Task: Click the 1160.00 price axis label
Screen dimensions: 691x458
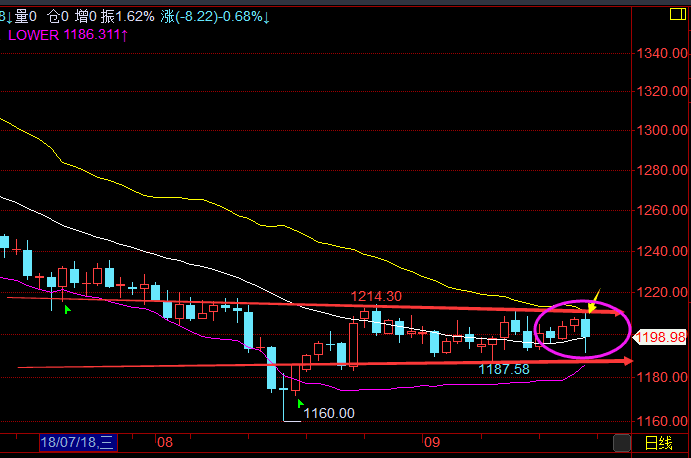Action: pos(662,421)
